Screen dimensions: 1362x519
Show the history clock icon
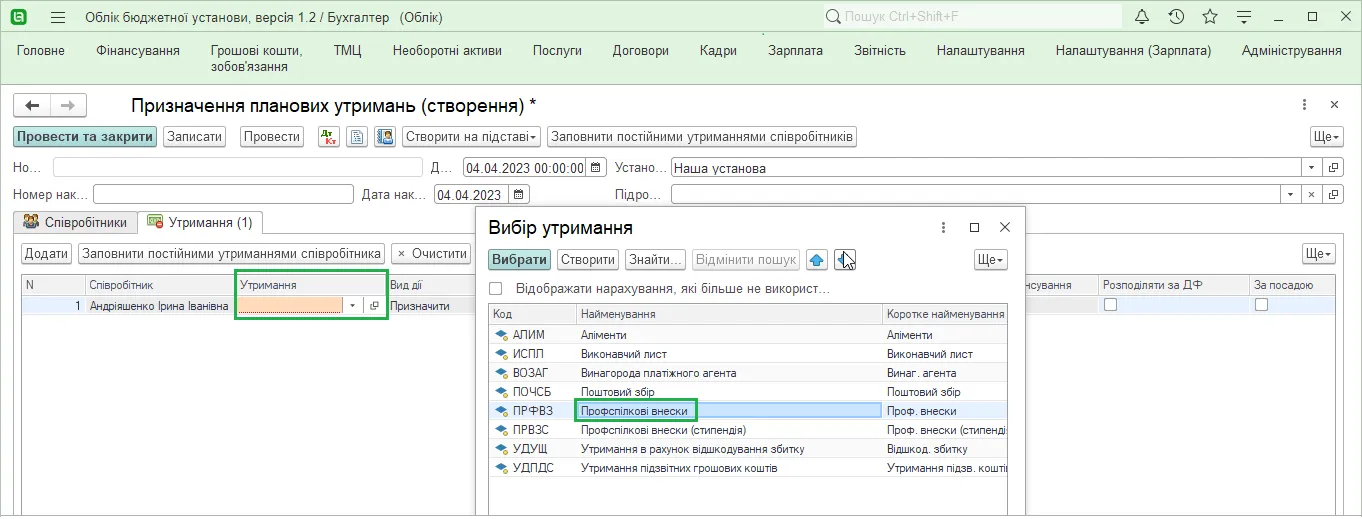coord(1176,17)
